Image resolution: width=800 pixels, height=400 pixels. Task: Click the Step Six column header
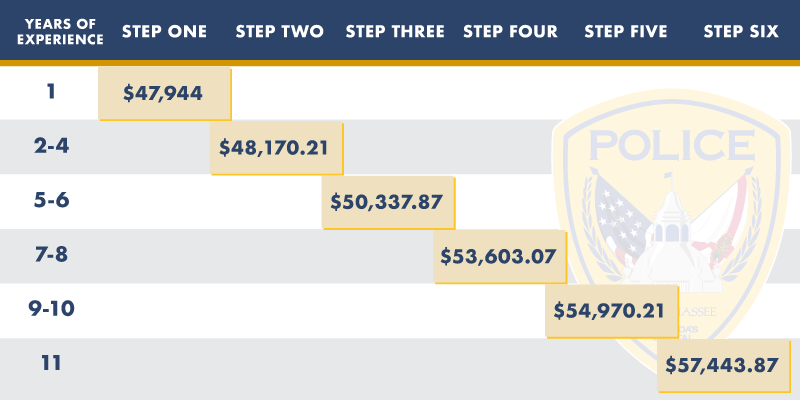point(740,32)
